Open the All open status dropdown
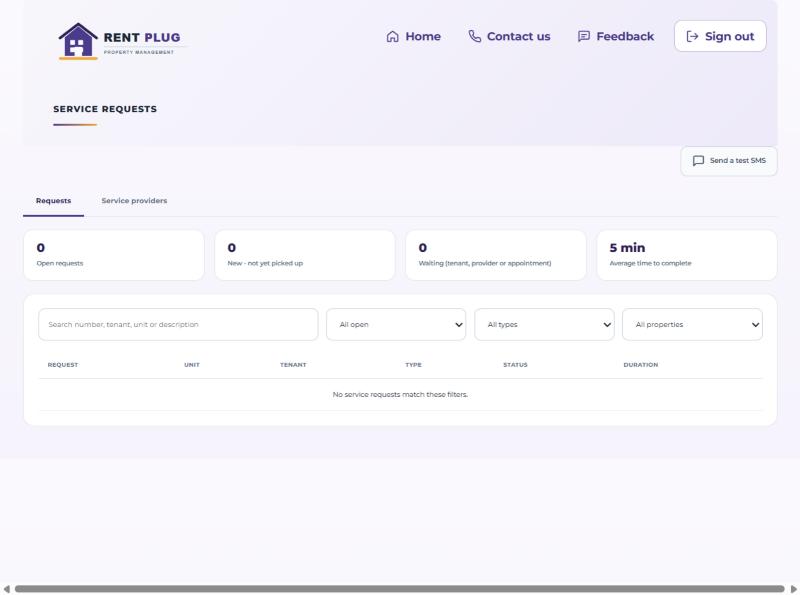The height and width of the screenshot is (595, 800). 396,325
